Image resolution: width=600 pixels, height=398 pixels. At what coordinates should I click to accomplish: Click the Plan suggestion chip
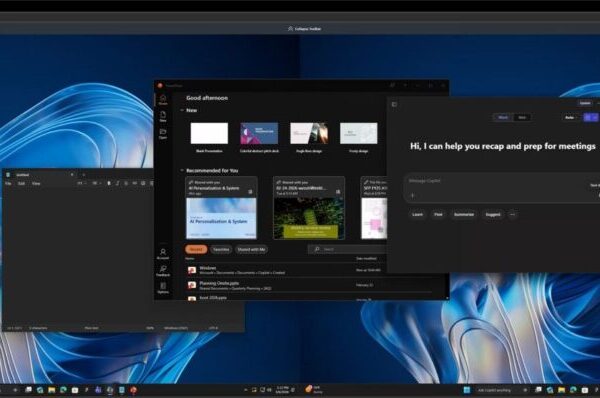point(438,214)
